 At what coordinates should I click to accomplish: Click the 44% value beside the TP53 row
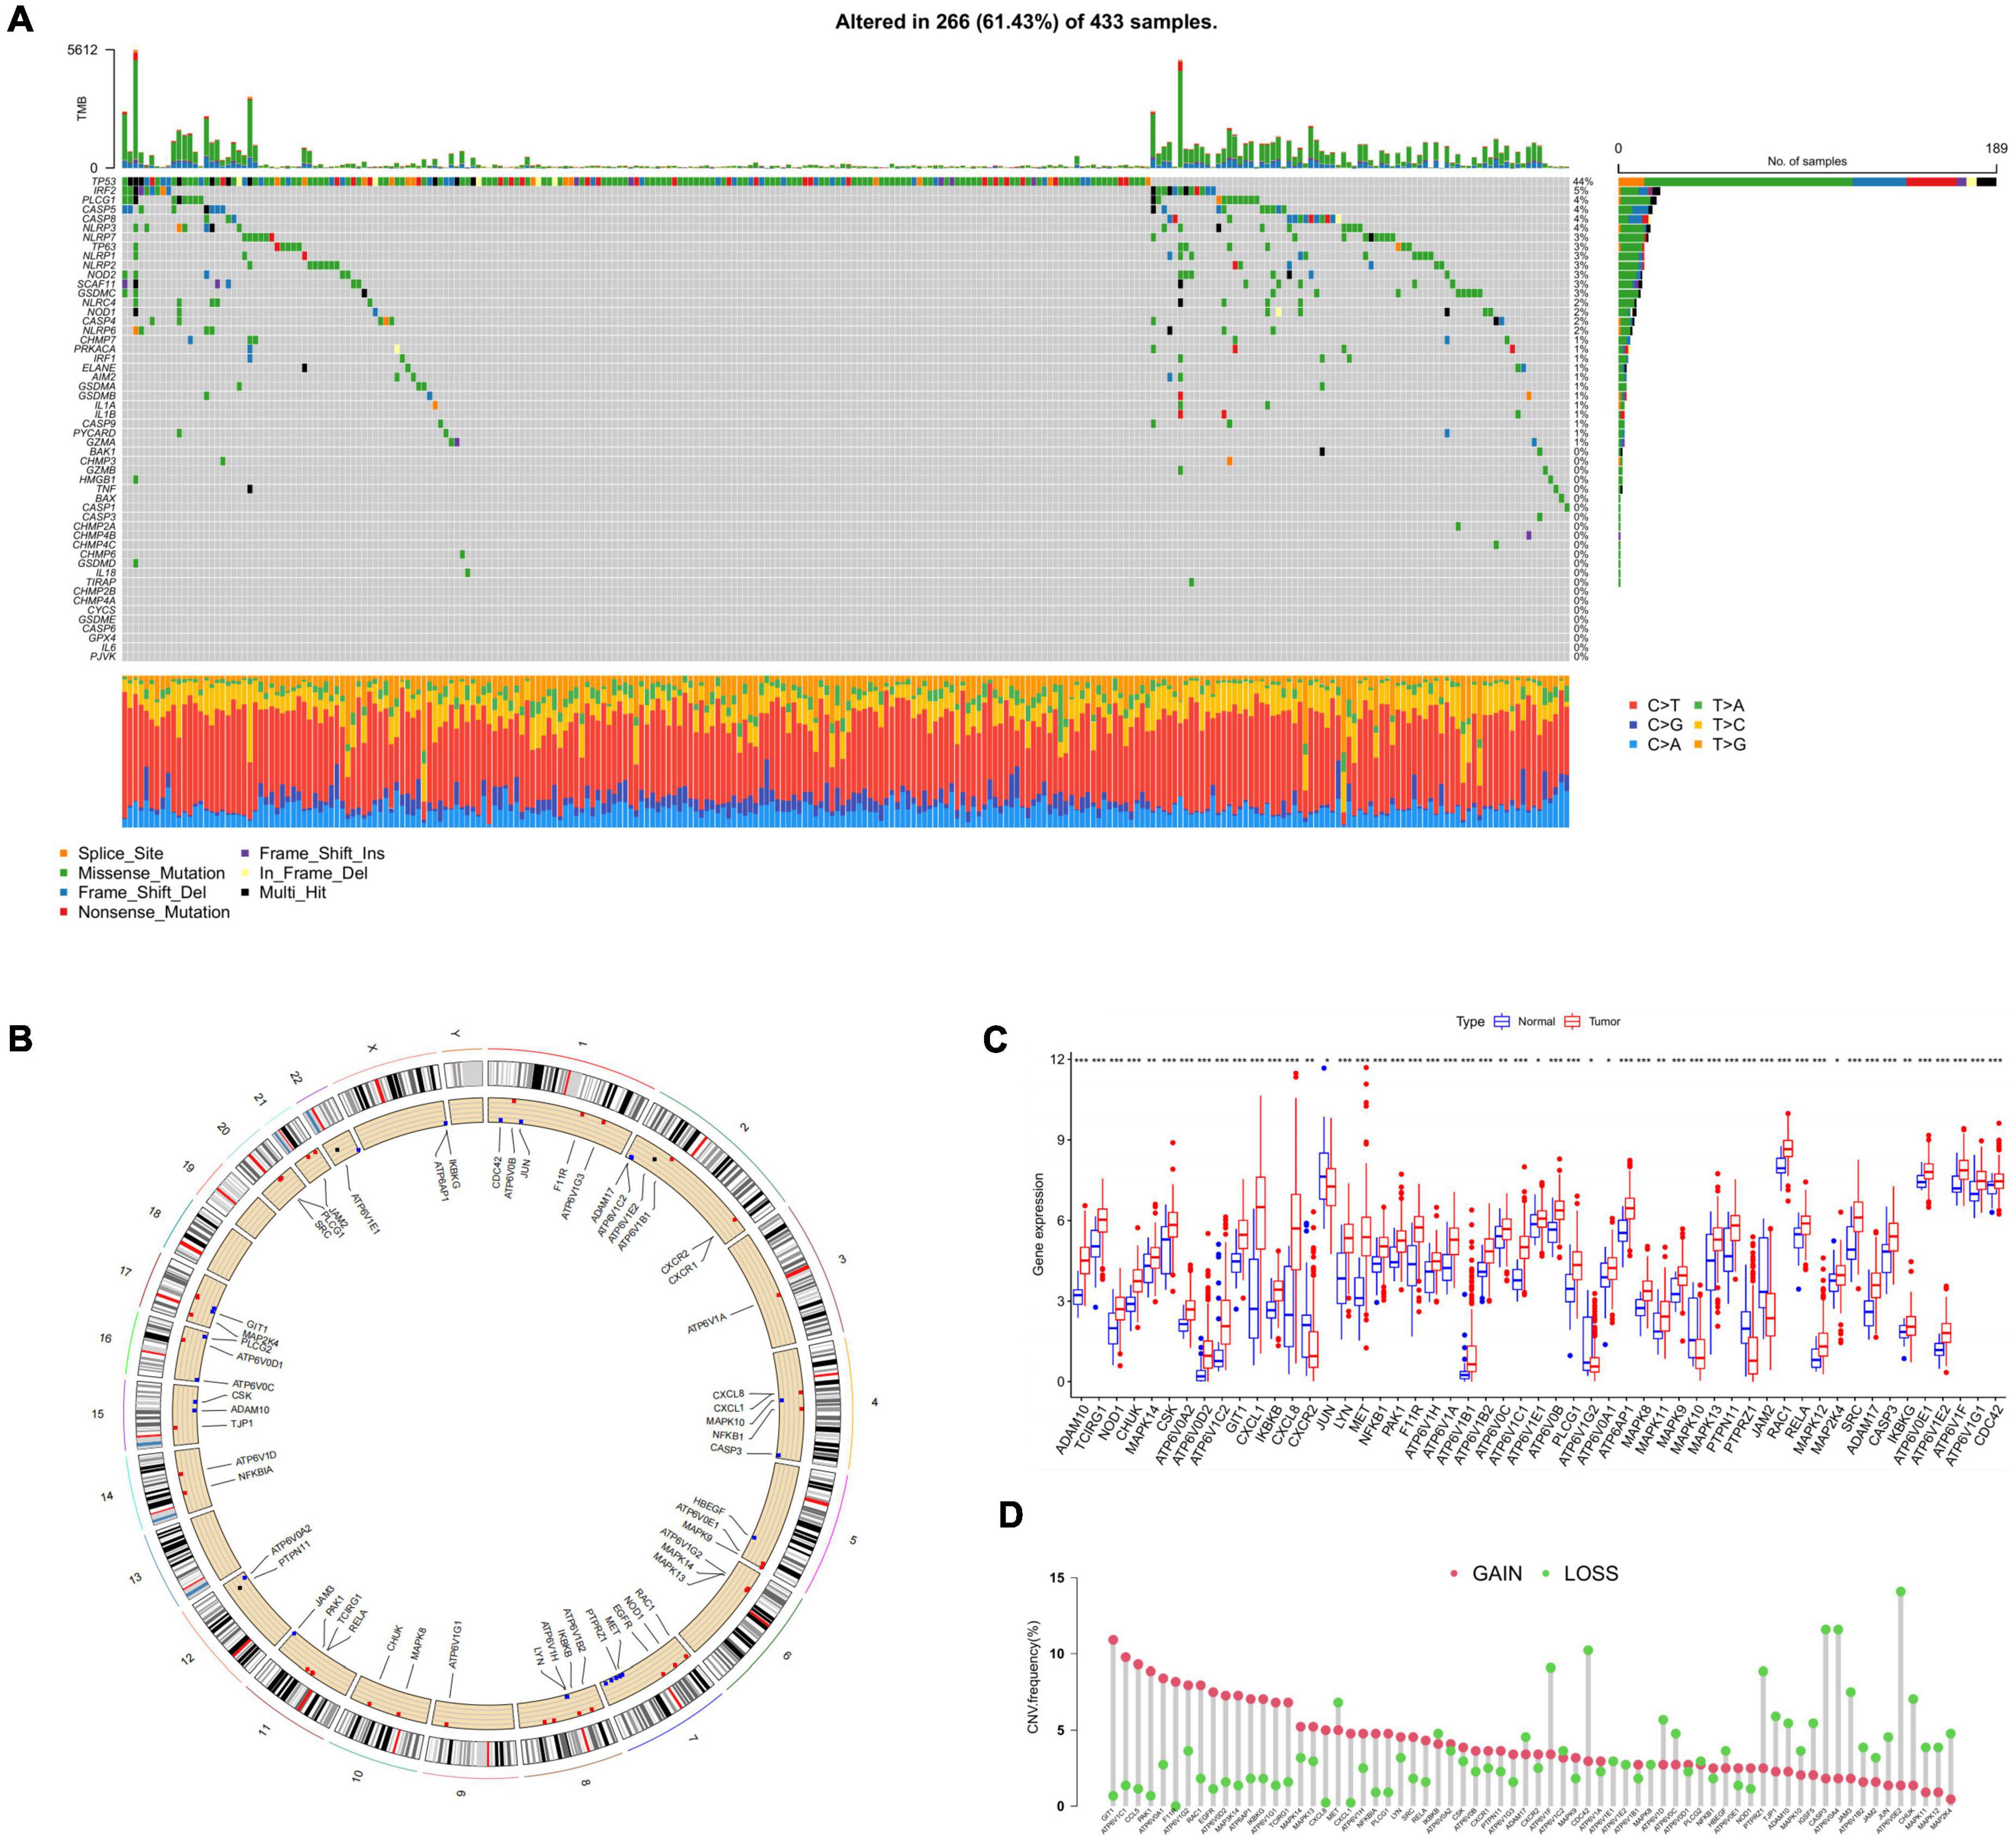click(x=1582, y=182)
